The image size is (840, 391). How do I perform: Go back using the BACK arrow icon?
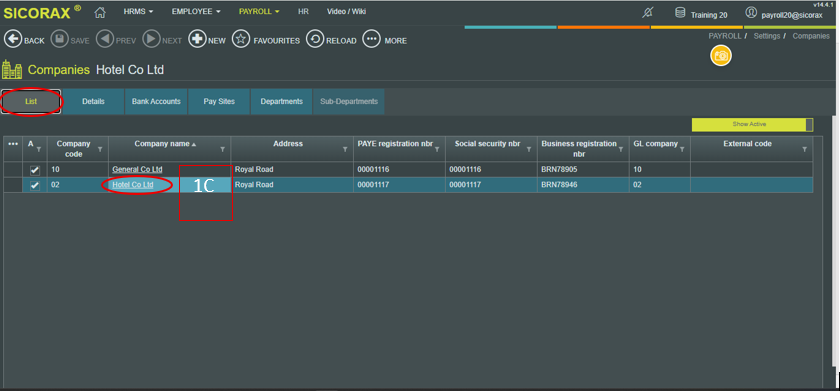click(13, 40)
